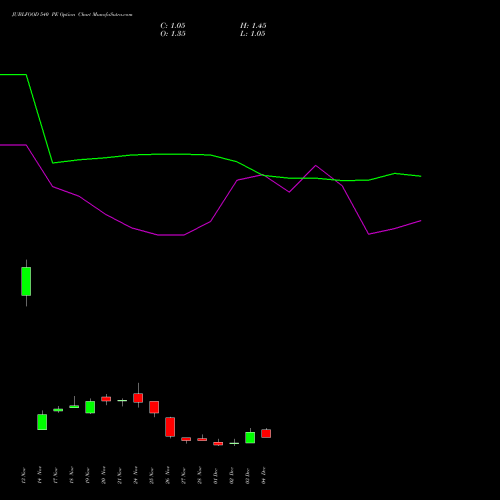
Task: Select the small red candle above 27 Nov
Action: (x=186, y=439)
